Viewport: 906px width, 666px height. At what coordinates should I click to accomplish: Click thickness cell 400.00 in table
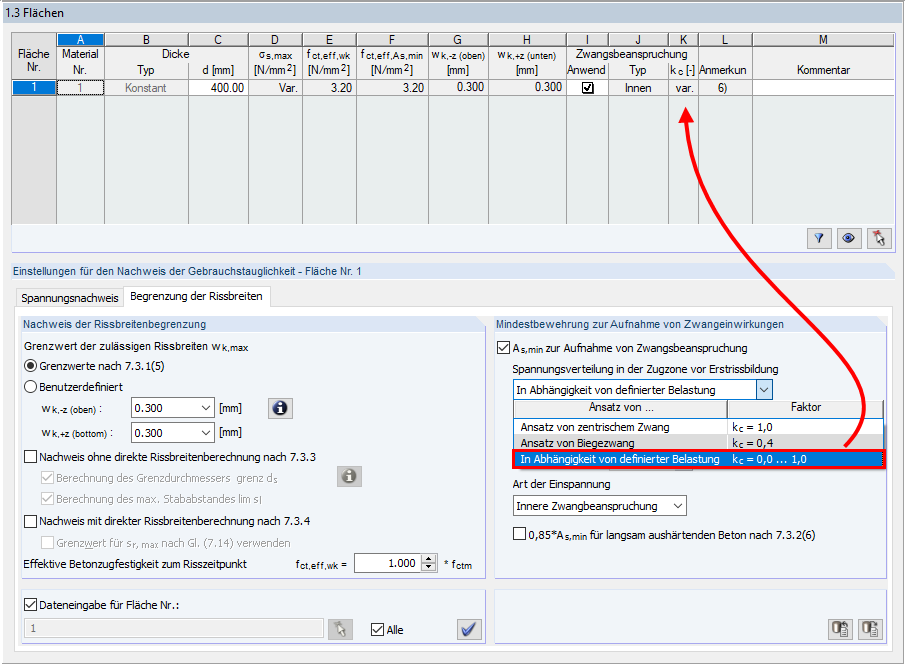click(218, 88)
